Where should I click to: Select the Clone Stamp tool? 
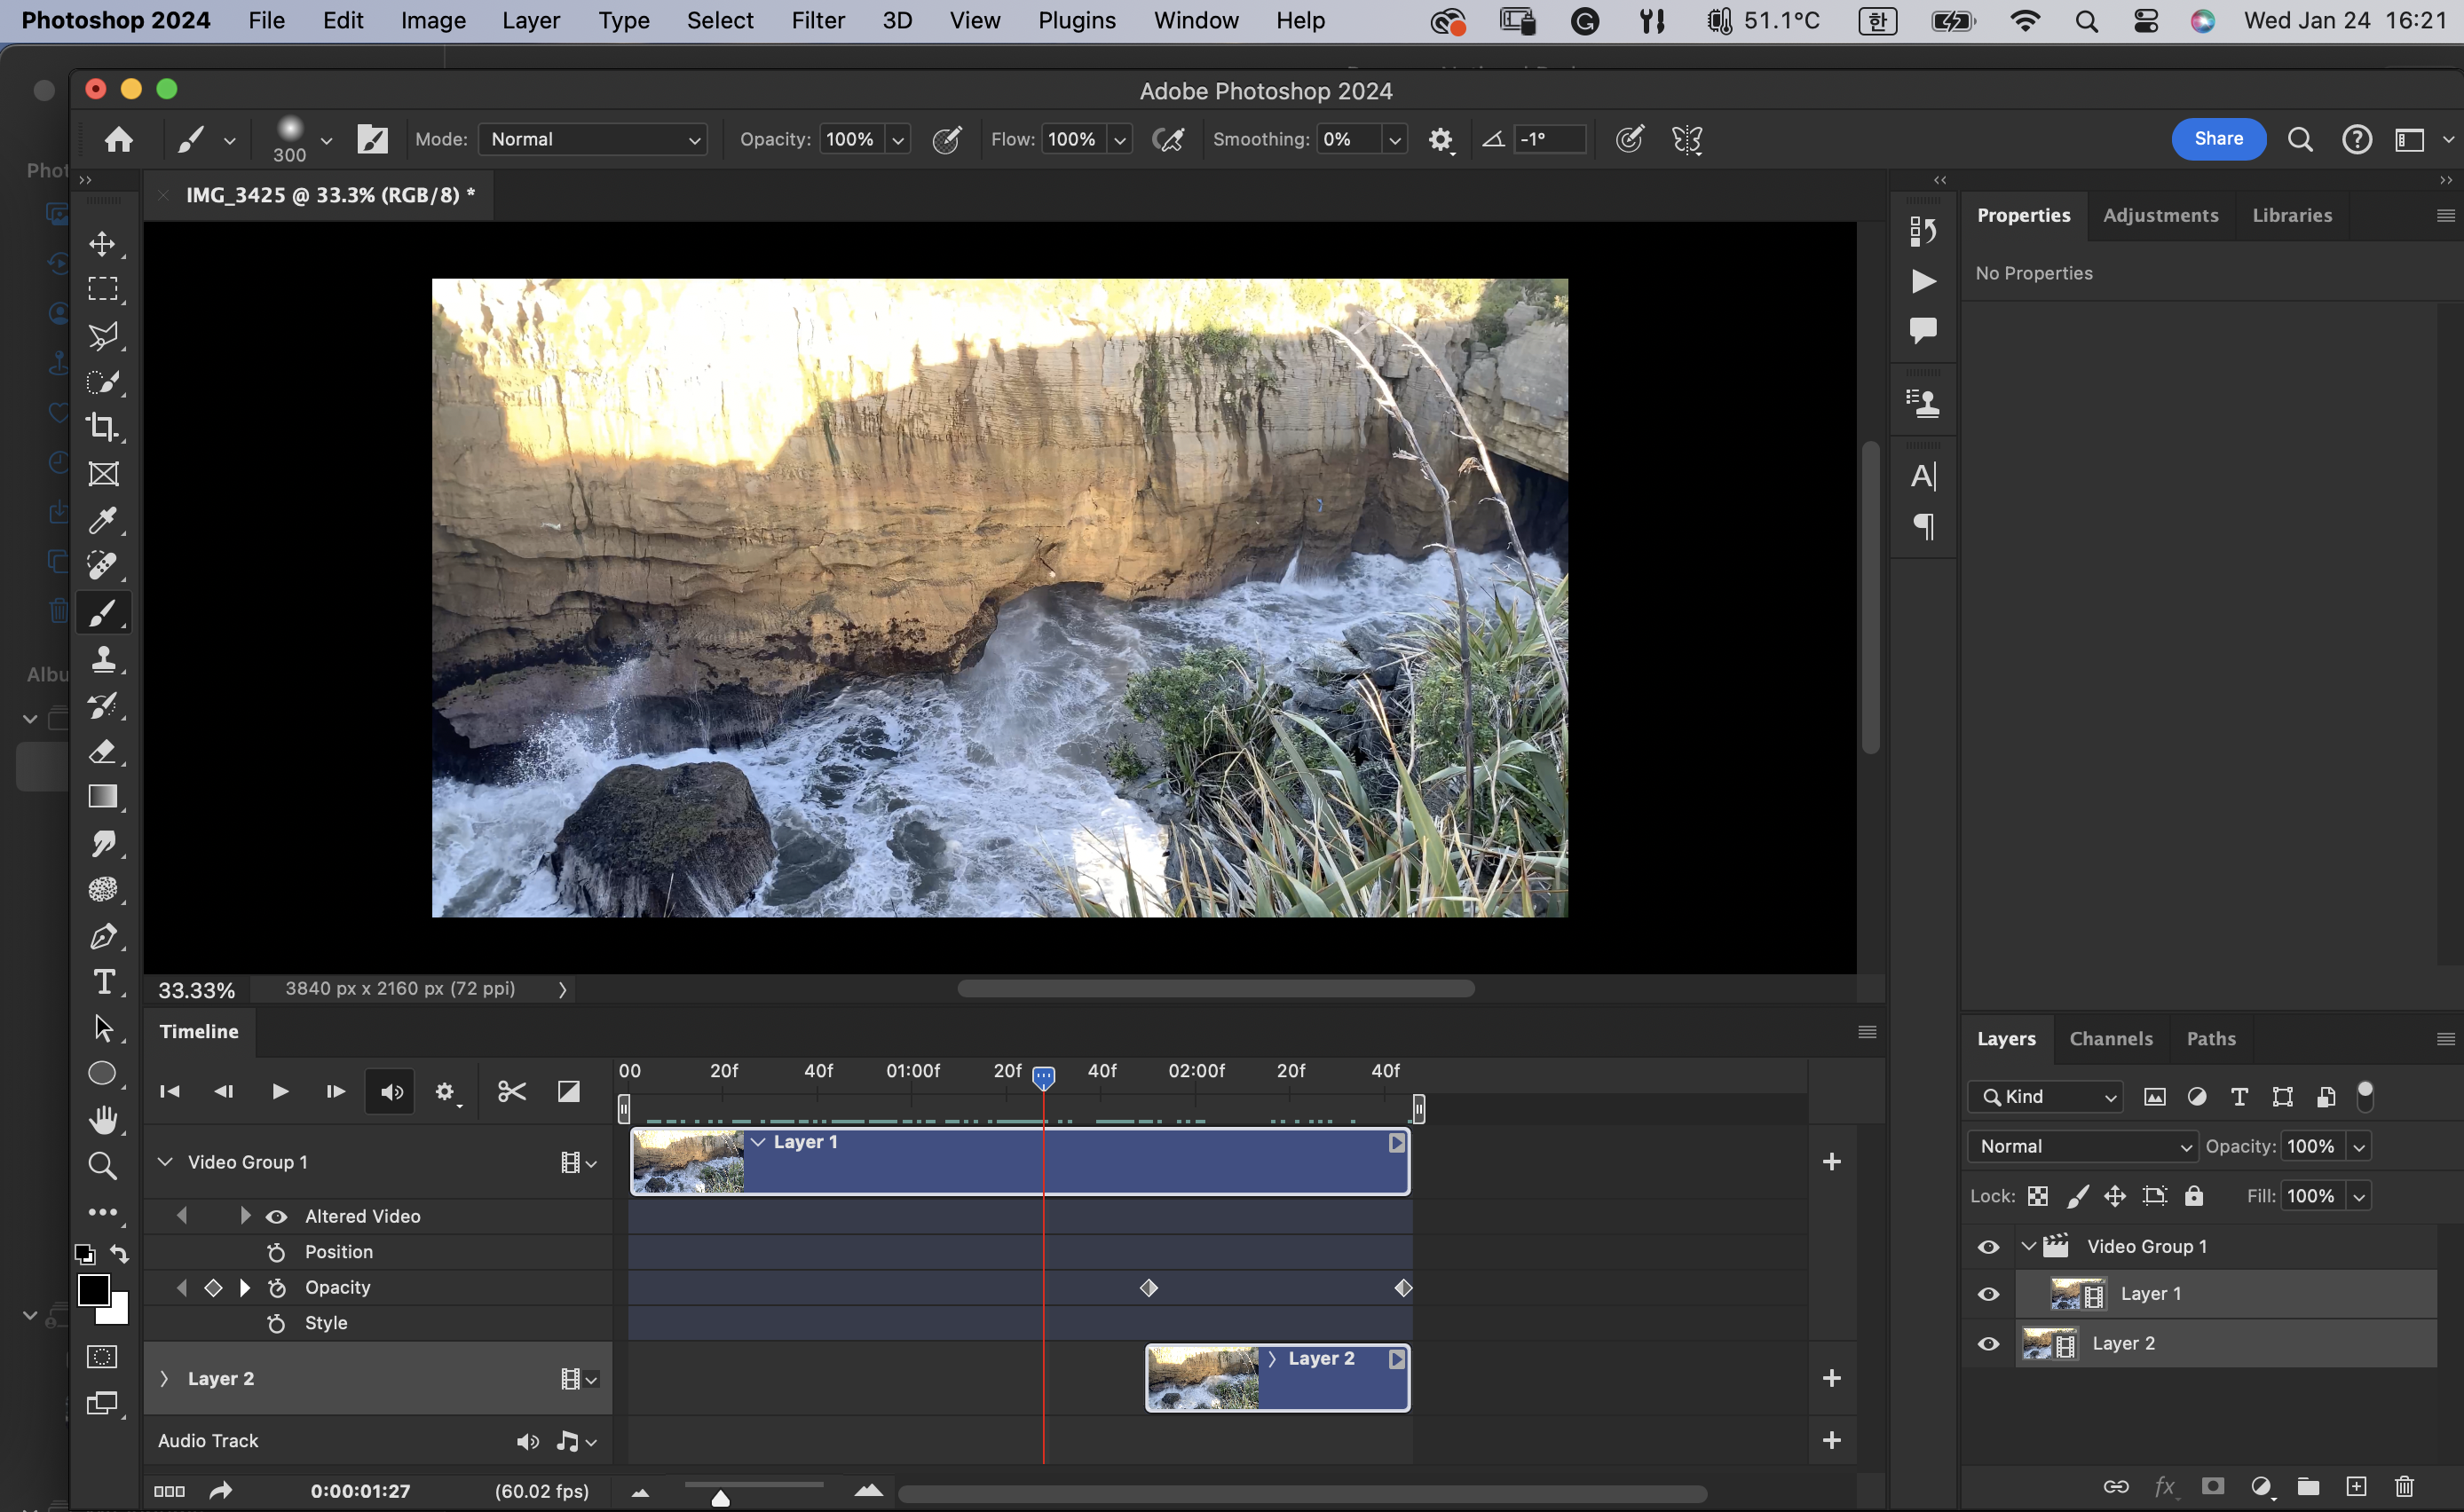tap(102, 659)
